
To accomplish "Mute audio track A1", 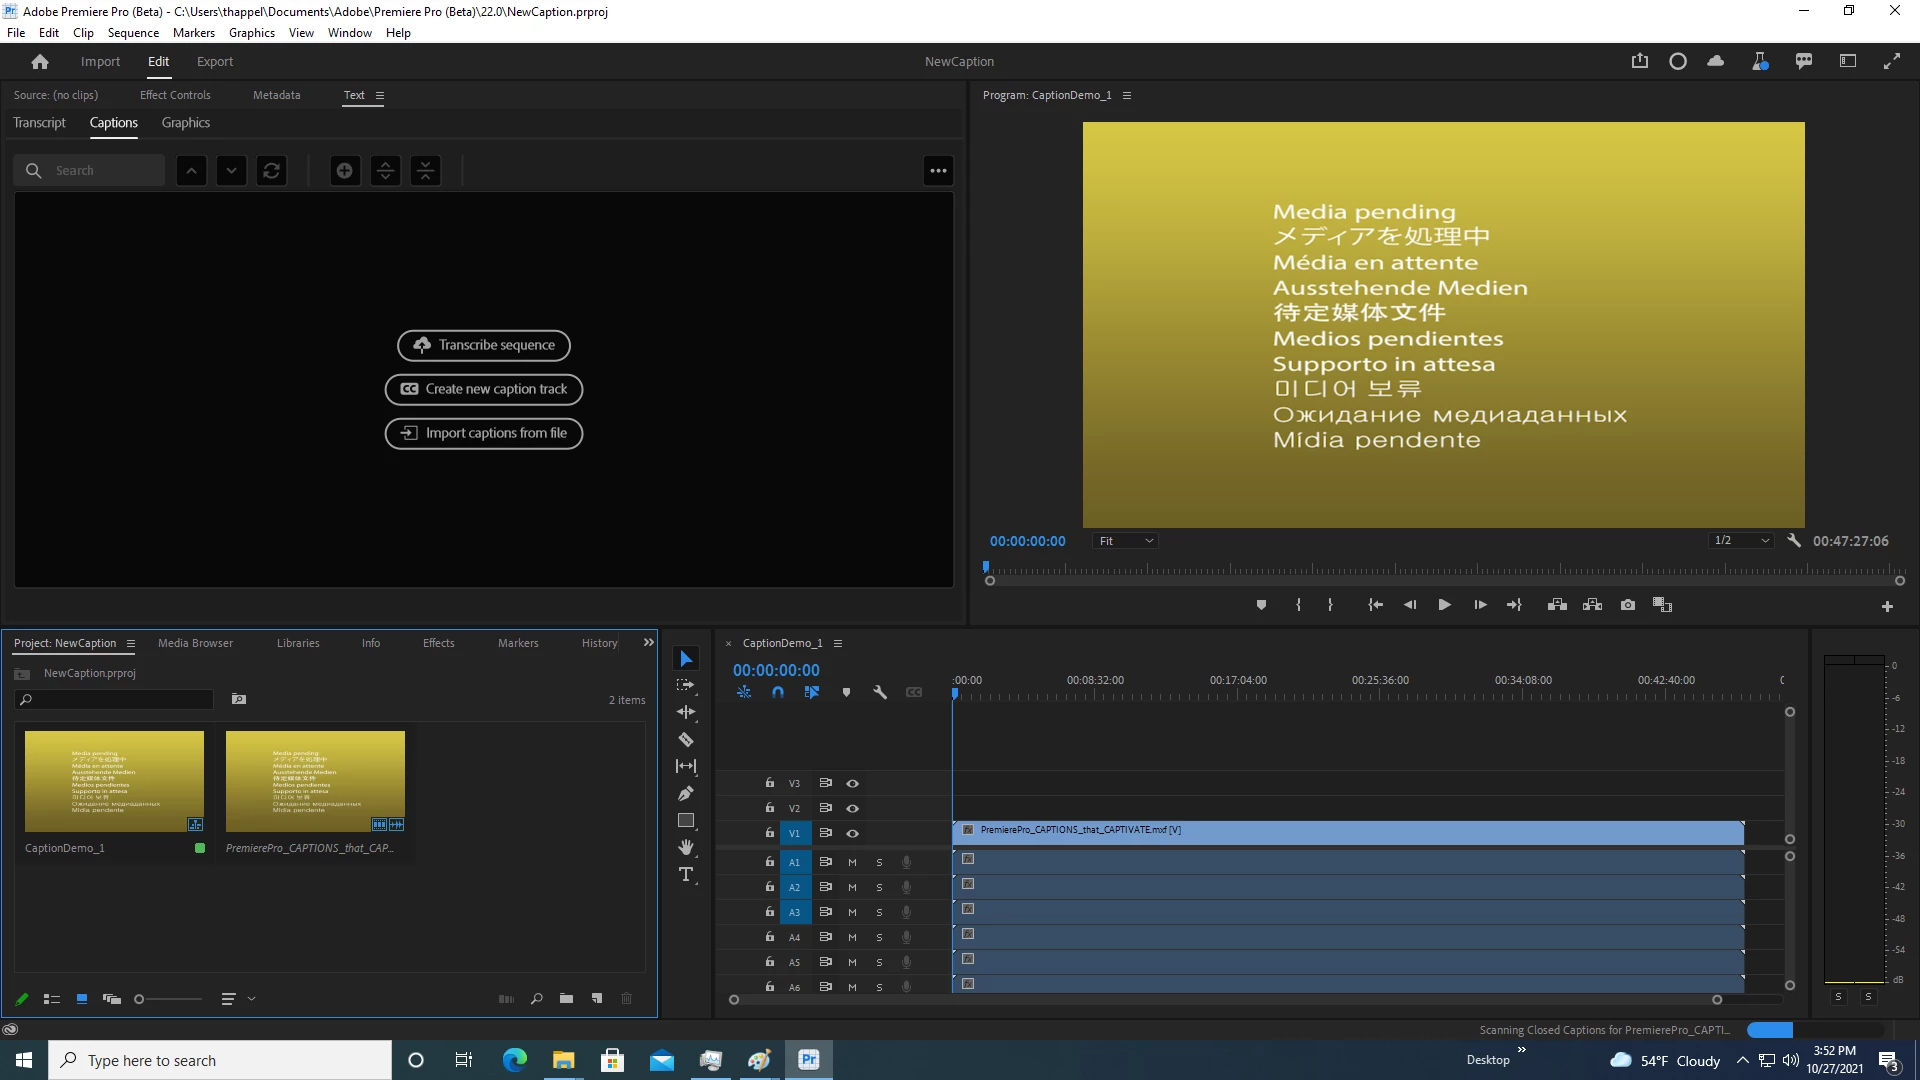I will click(853, 862).
